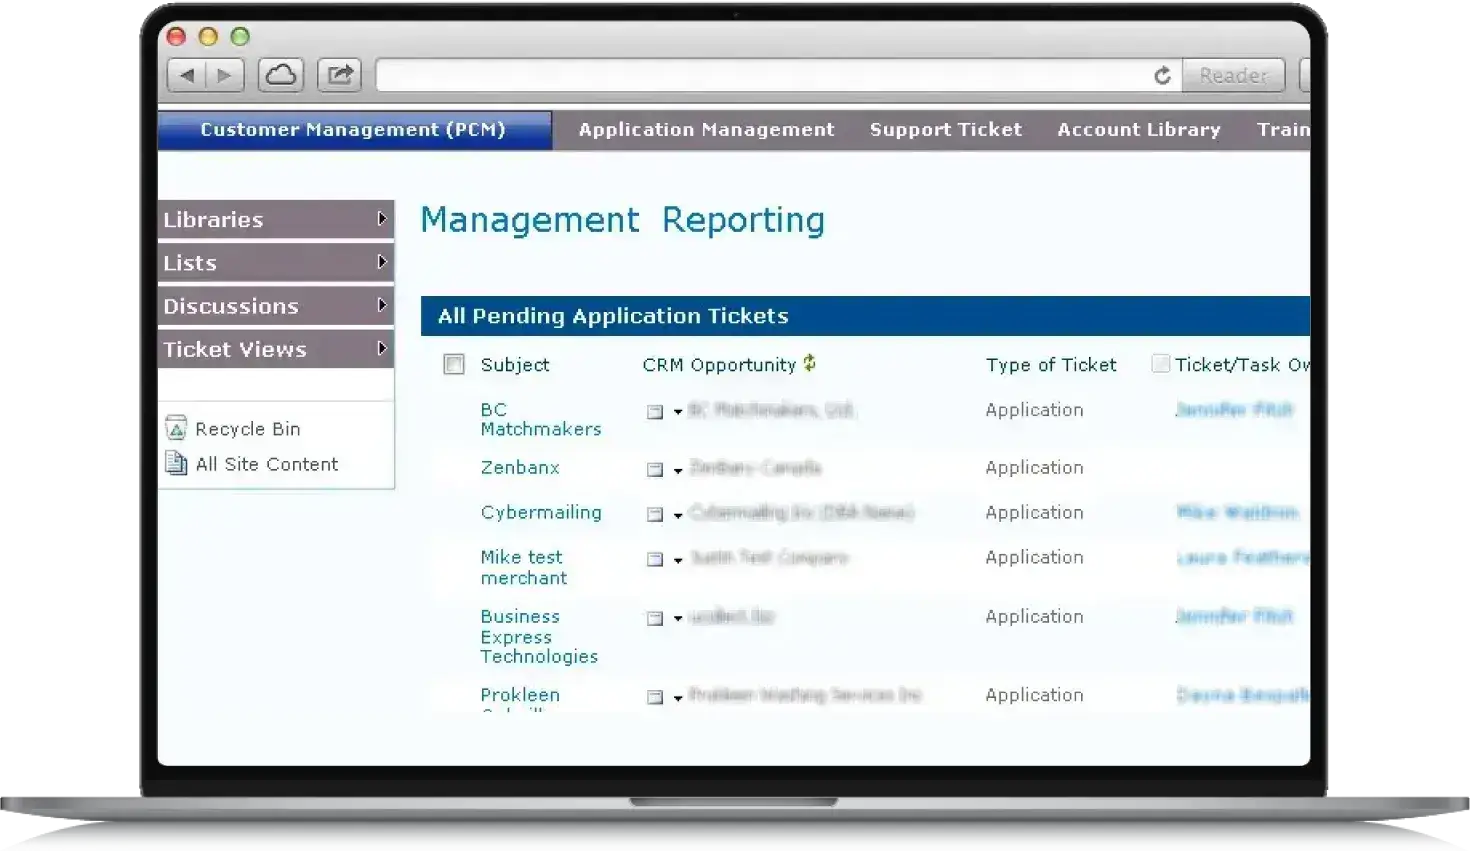The width and height of the screenshot is (1470, 851).
Task: Click the sort icon next to CRM Opportunity header
Action: click(x=809, y=363)
